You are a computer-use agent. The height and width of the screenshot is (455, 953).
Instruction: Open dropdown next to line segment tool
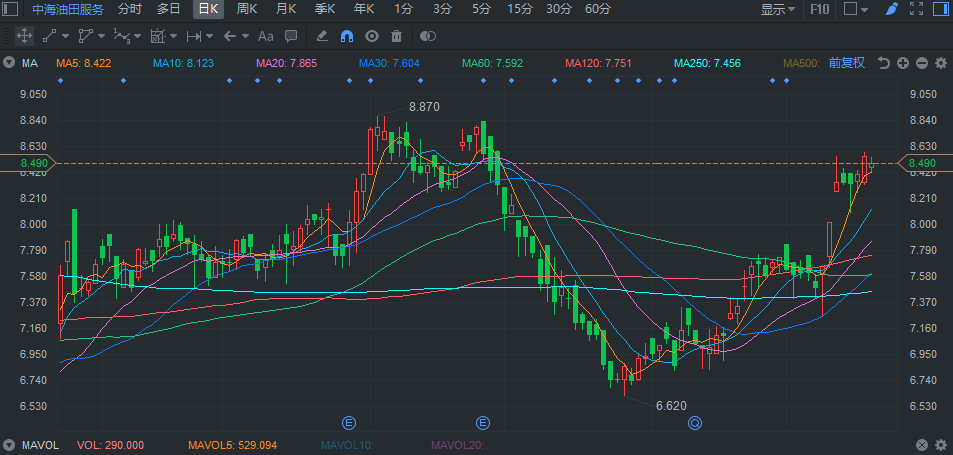coord(64,36)
